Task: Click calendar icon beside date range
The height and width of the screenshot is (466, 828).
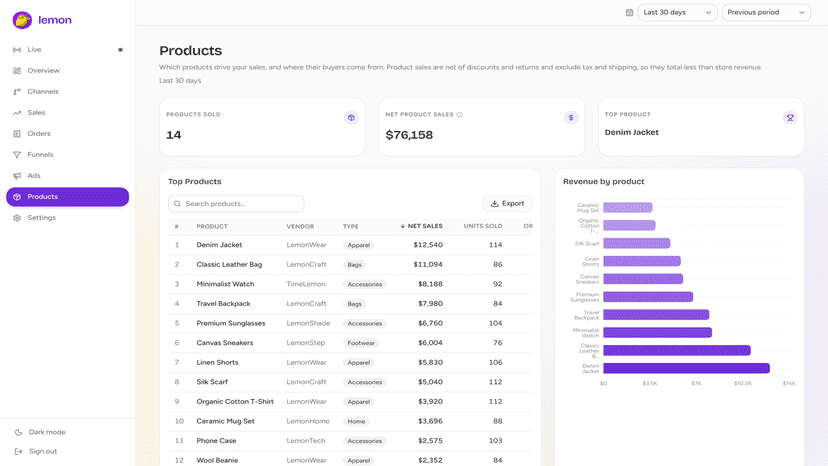Action: 629,13
